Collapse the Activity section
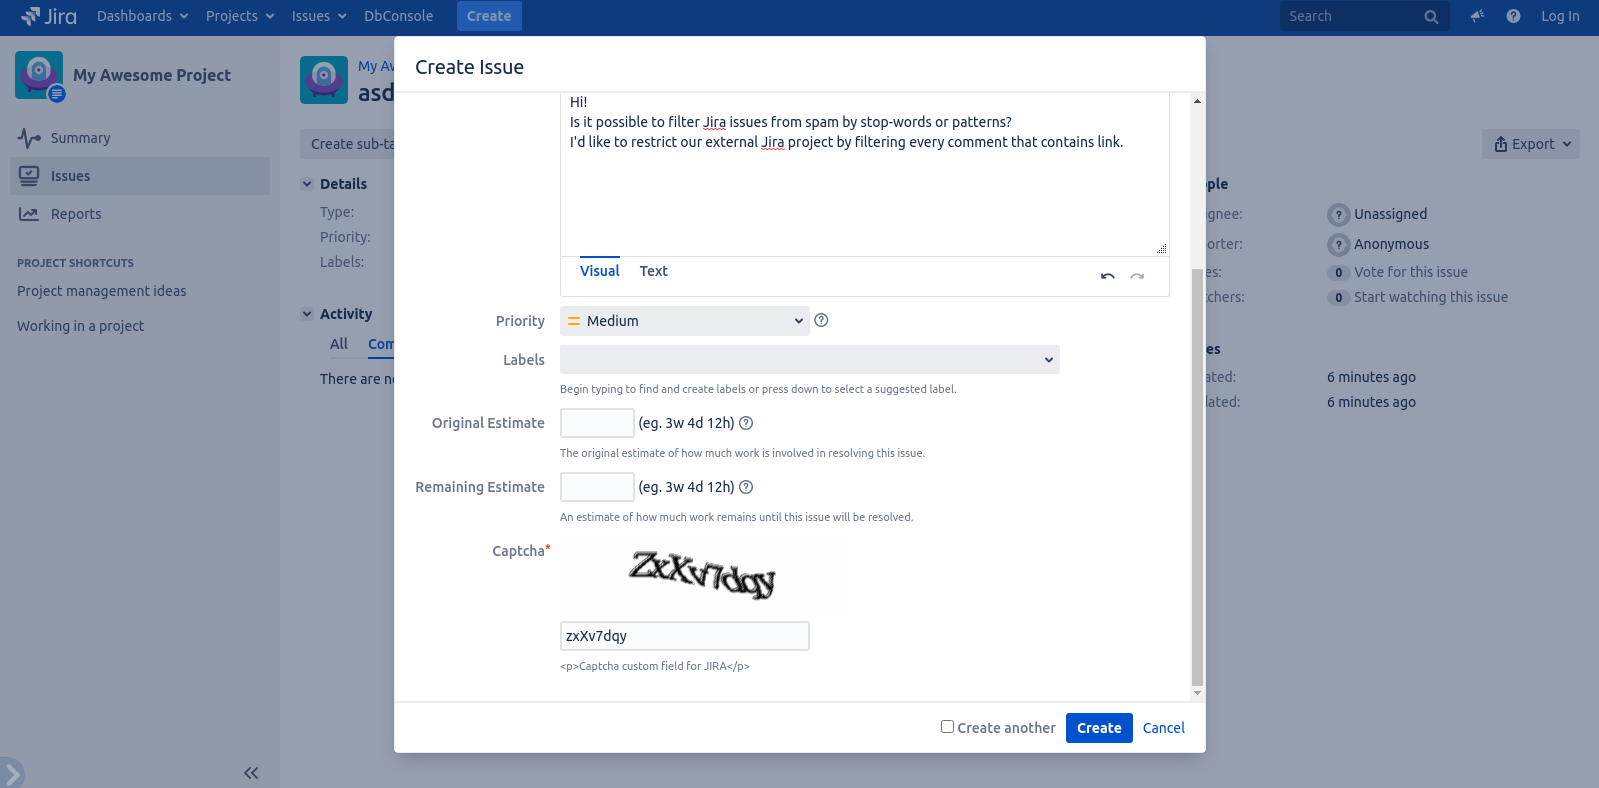Screen dimensions: 1599x788 [x=307, y=314]
